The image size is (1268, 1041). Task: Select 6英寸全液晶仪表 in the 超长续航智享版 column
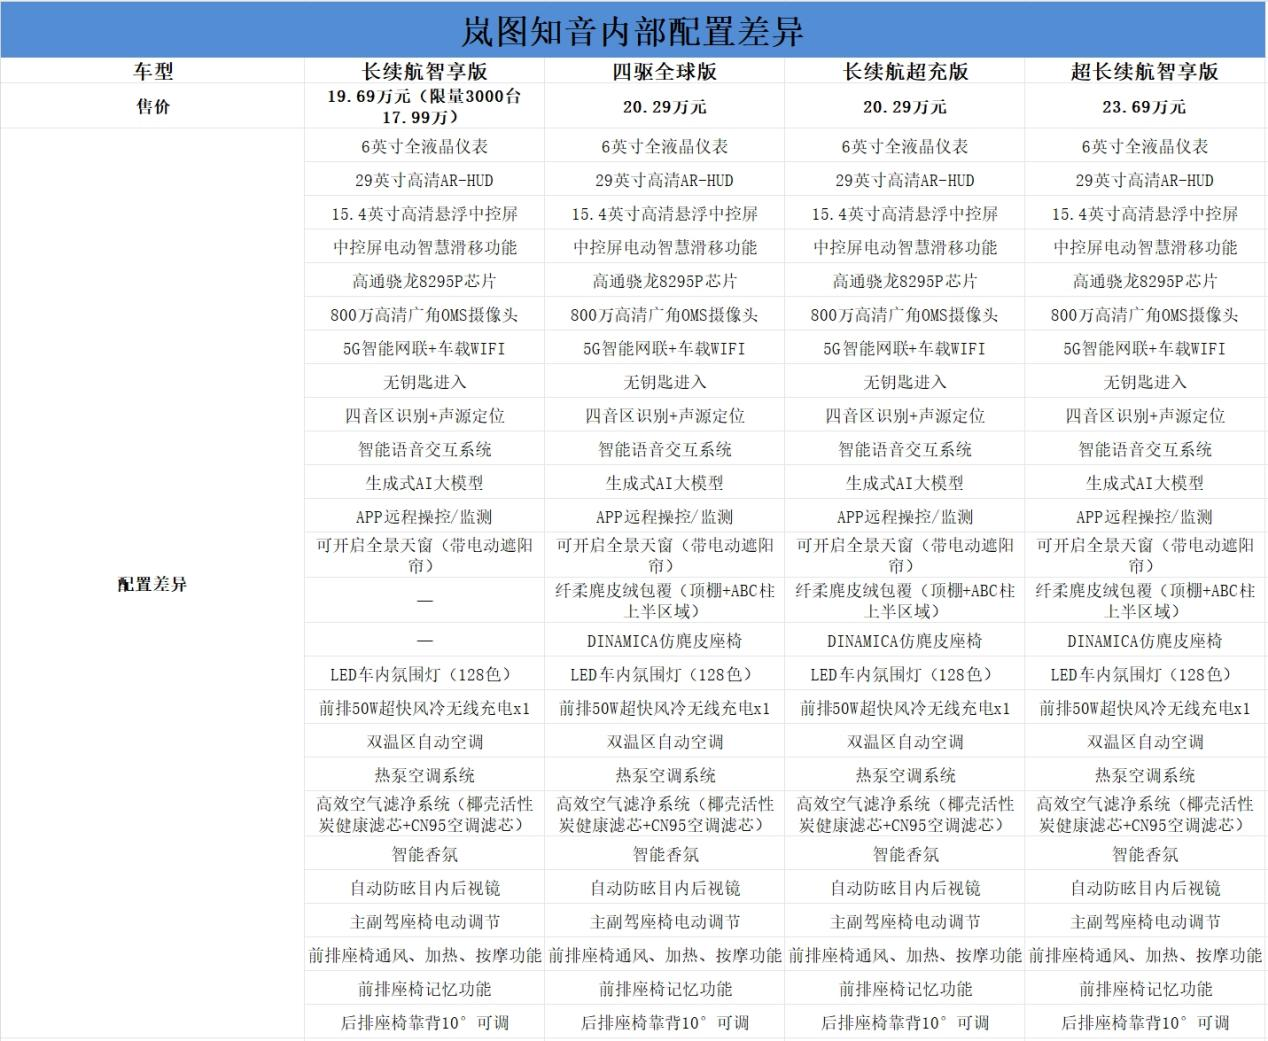pos(1145,146)
